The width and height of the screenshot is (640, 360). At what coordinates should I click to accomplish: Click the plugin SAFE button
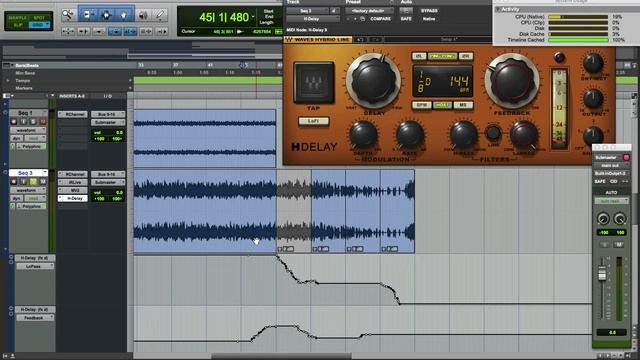[x=406, y=19]
